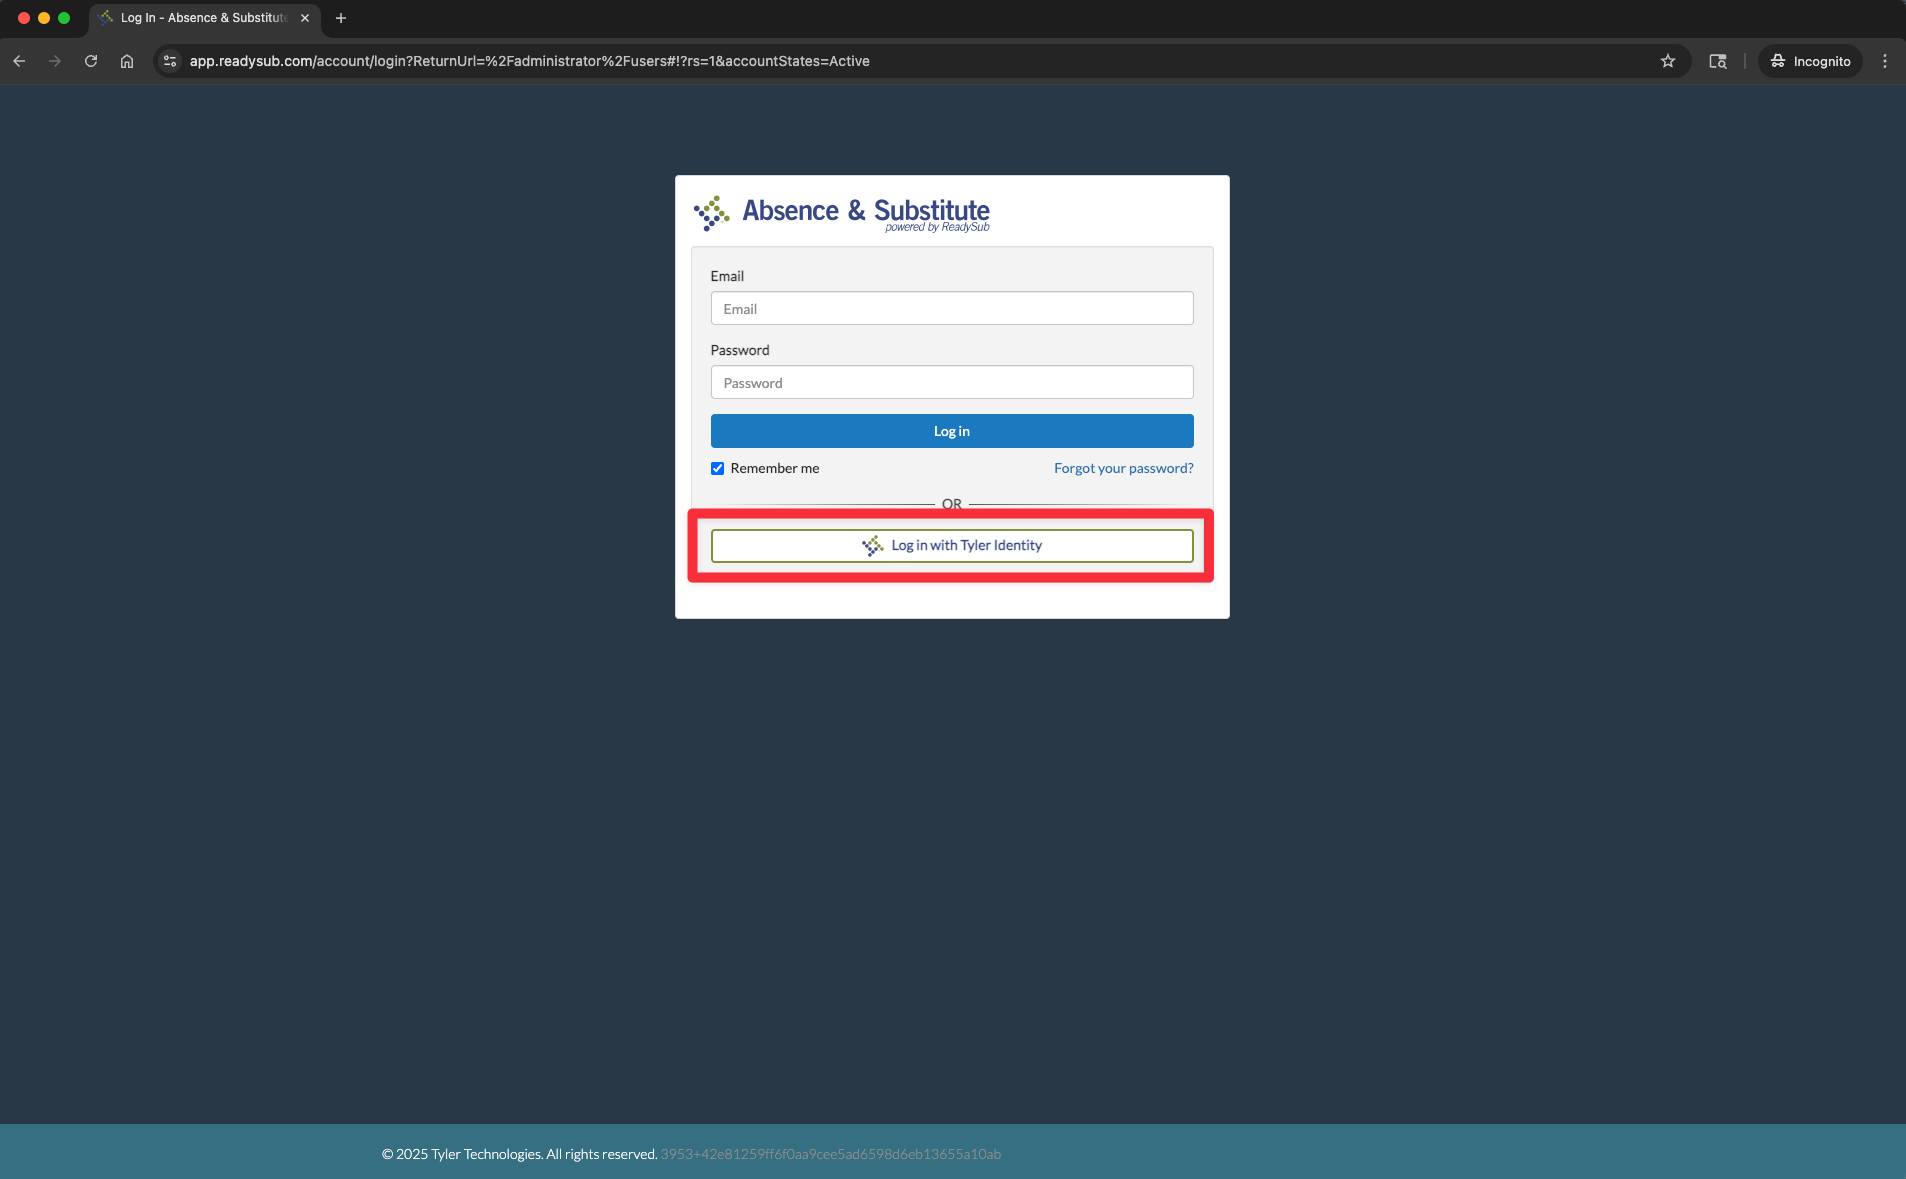Image resolution: width=1906 pixels, height=1179 pixels.
Task: Open Chrome's three-dot menu
Action: [1885, 61]
